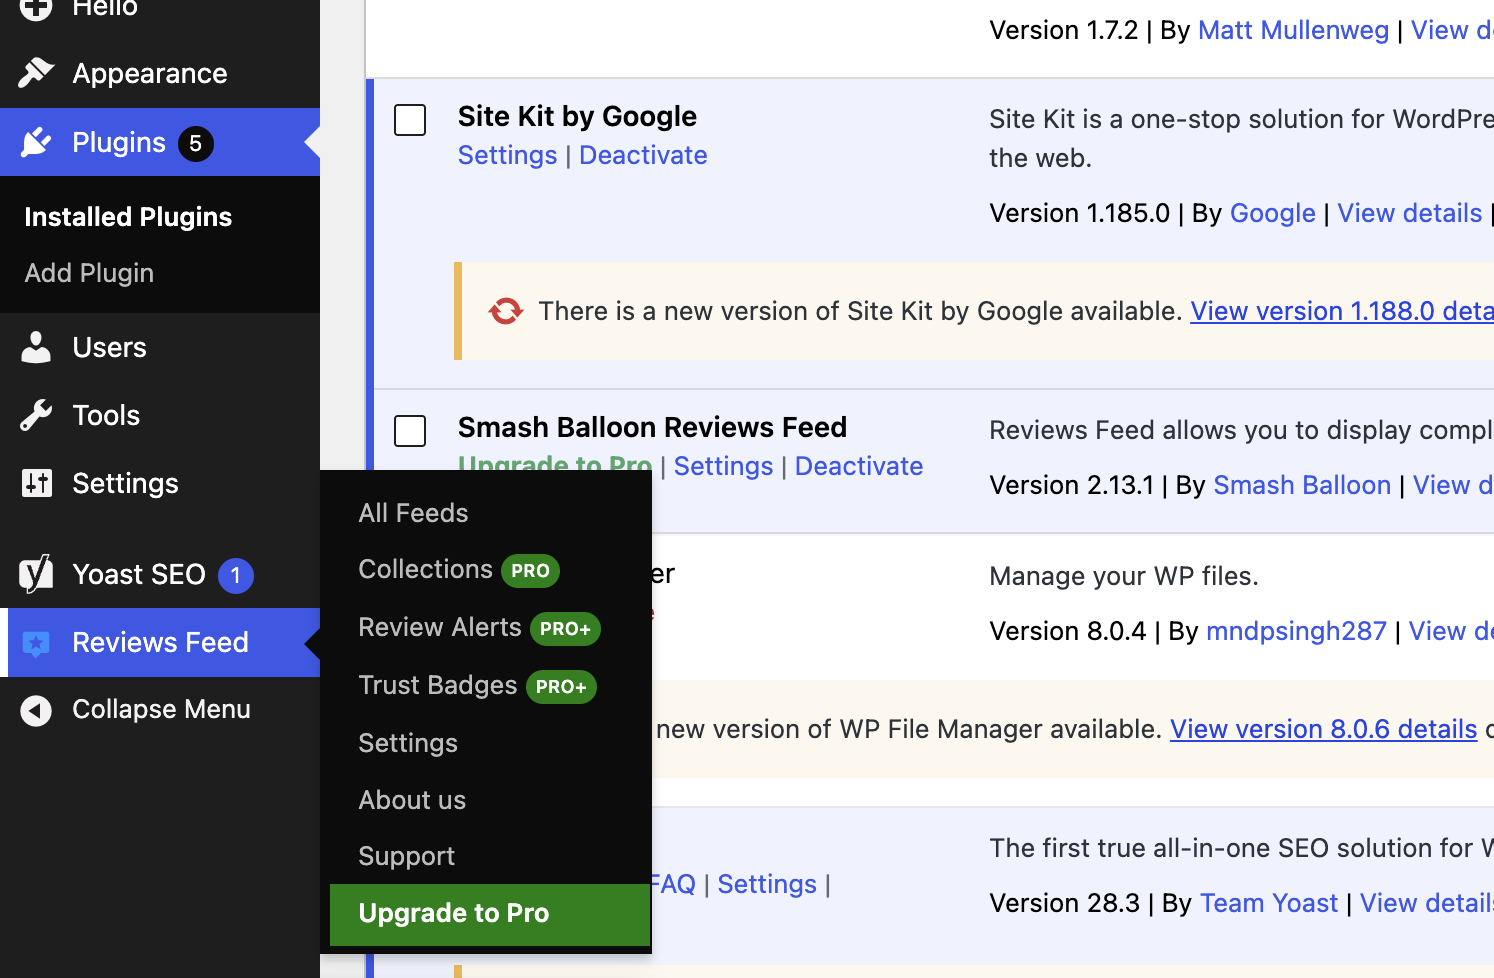Open Team Yoast author link

click(x=1268, y=903)
